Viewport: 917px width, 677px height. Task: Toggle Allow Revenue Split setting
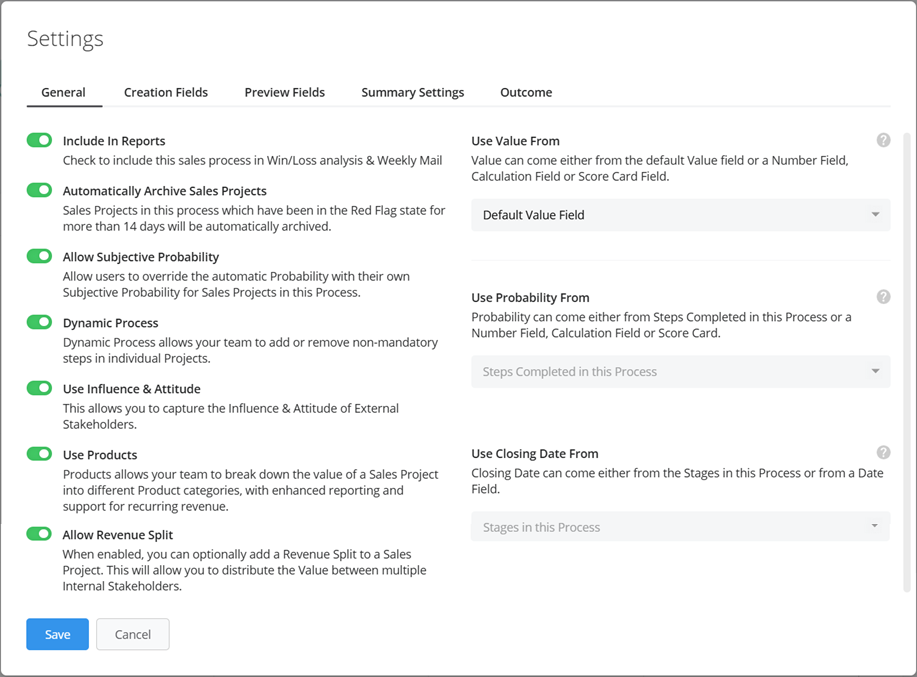(39, 534)
